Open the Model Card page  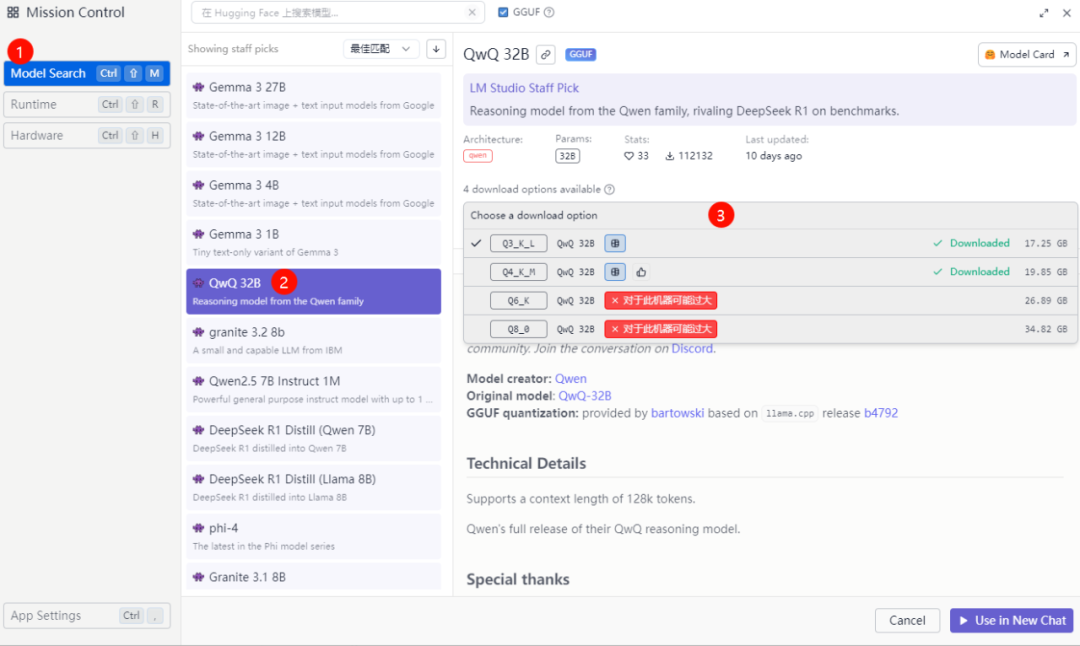(x=1027, y=54)
